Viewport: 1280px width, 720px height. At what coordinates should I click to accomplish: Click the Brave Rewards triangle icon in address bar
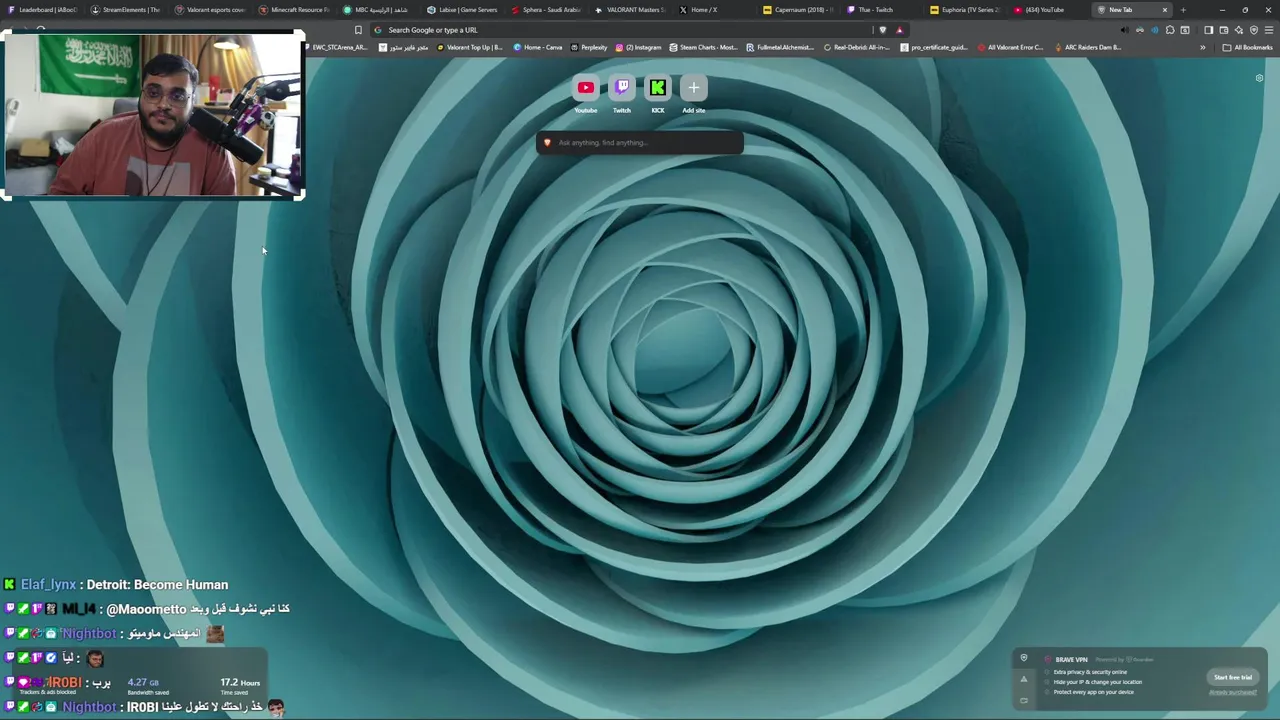click(x=899, y=30)
